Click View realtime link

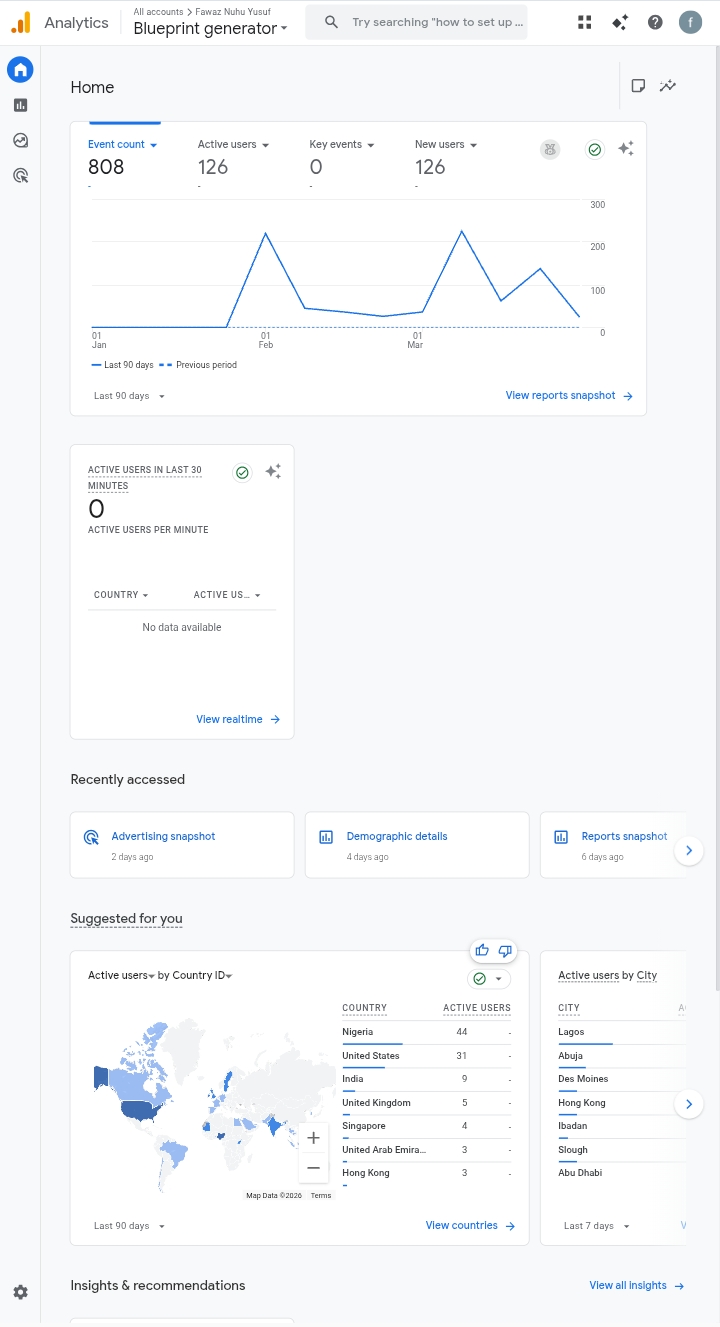237,719
